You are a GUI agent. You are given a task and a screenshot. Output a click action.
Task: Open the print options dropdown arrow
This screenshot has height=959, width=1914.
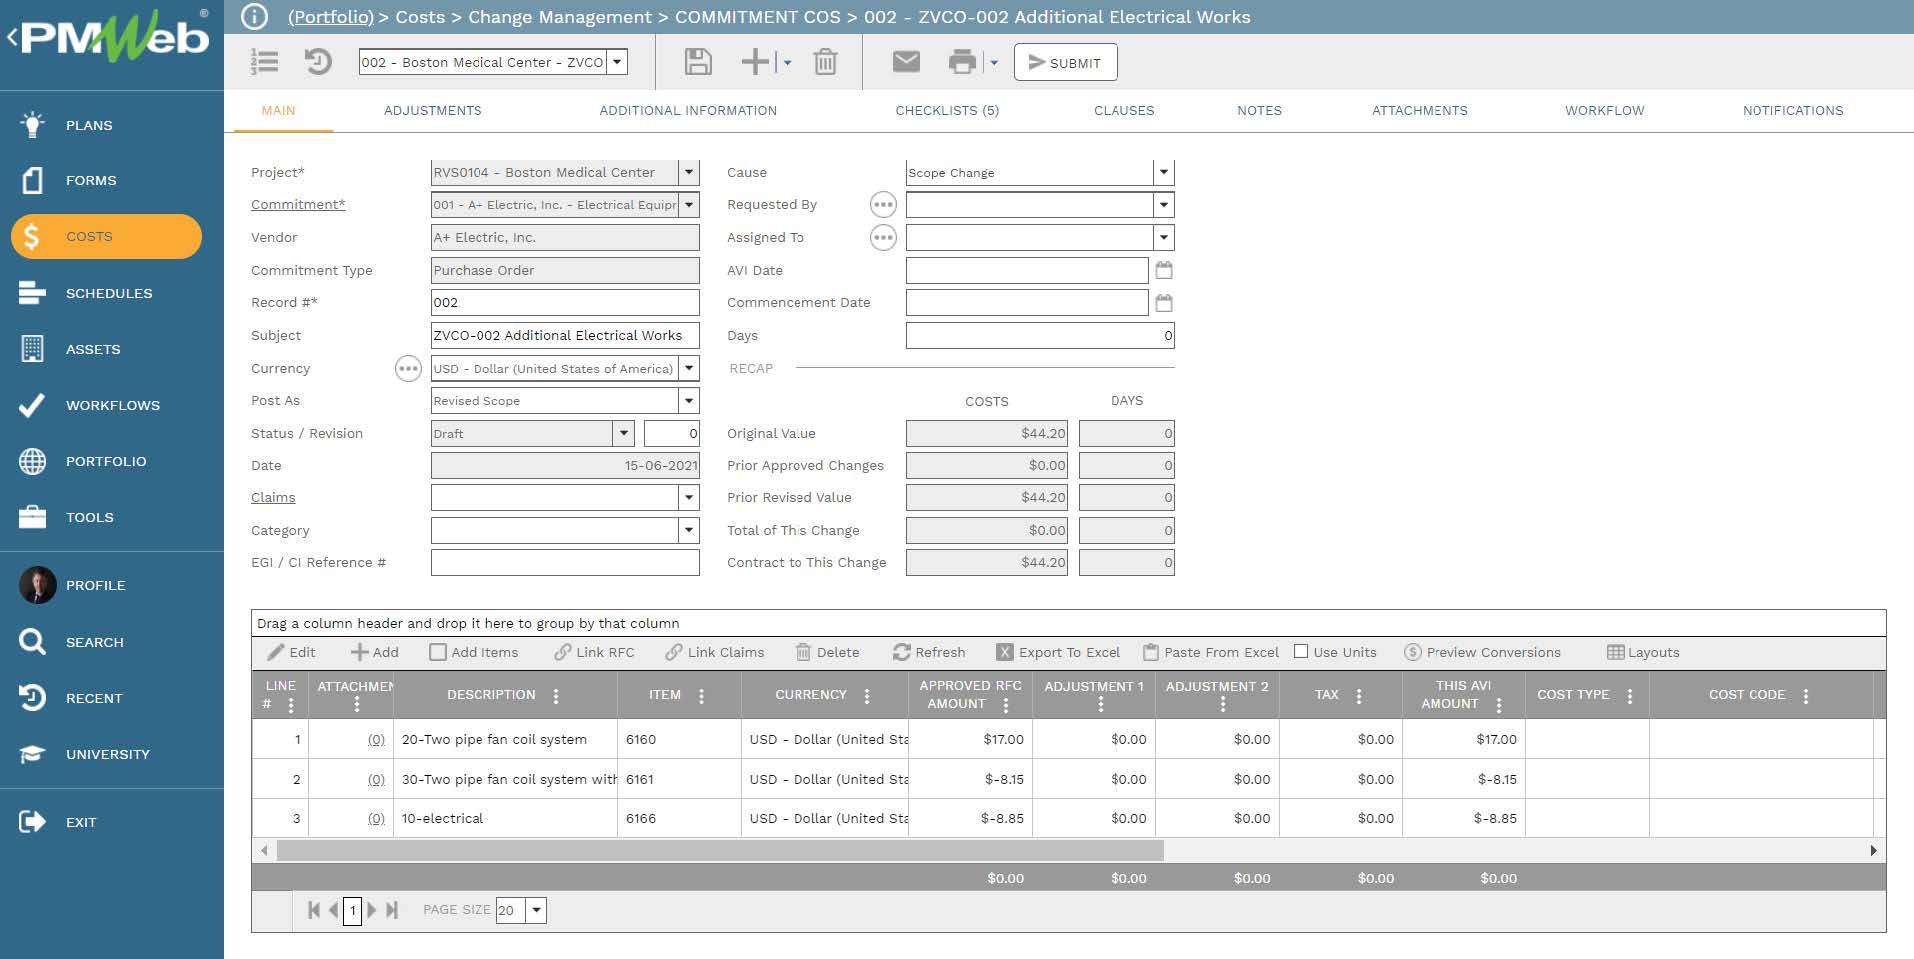click(994, 63)
